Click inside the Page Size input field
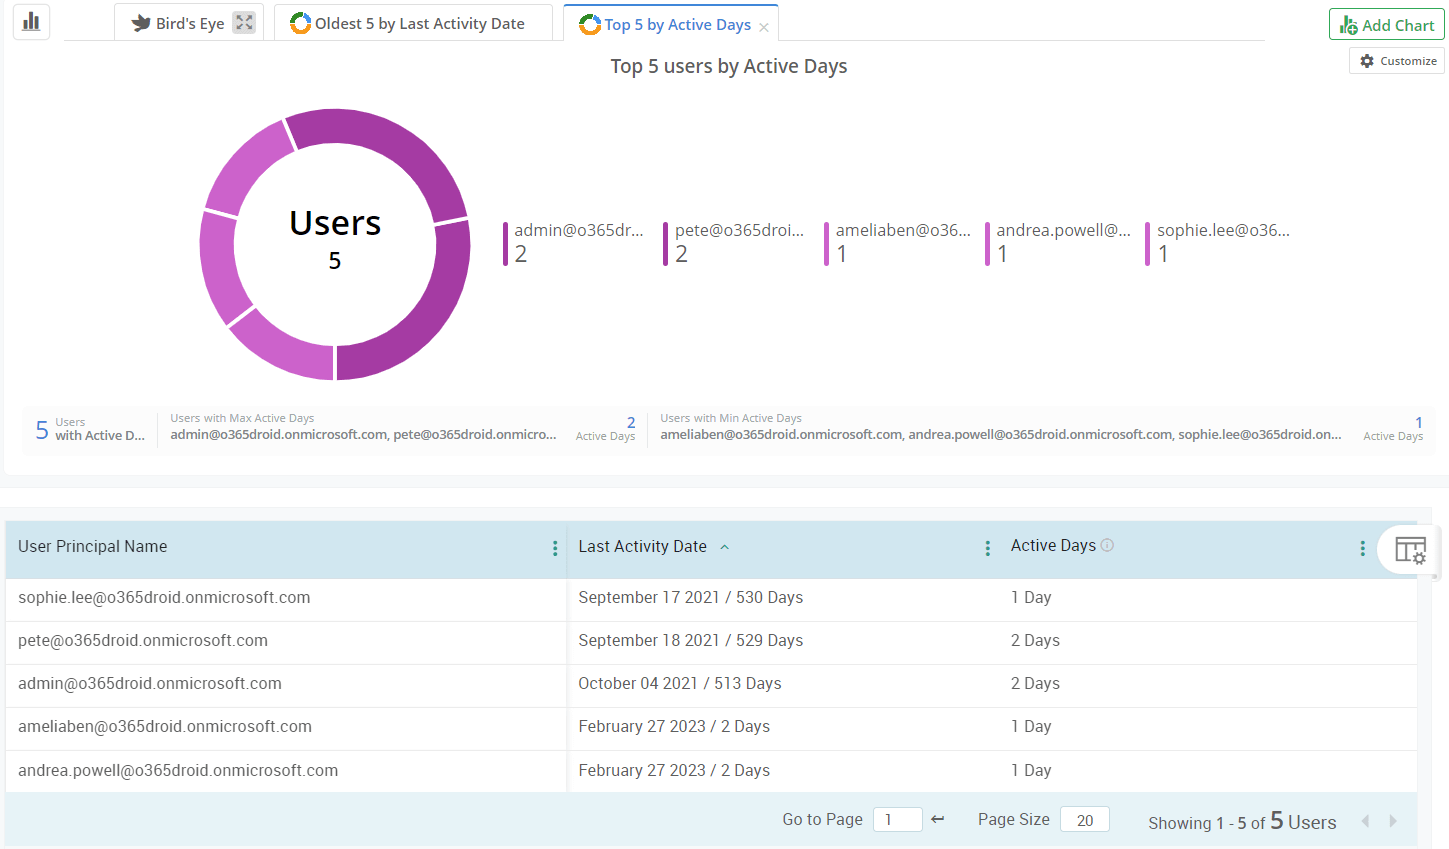This screenshot has width=1449, height=849. pos(1084,819)
